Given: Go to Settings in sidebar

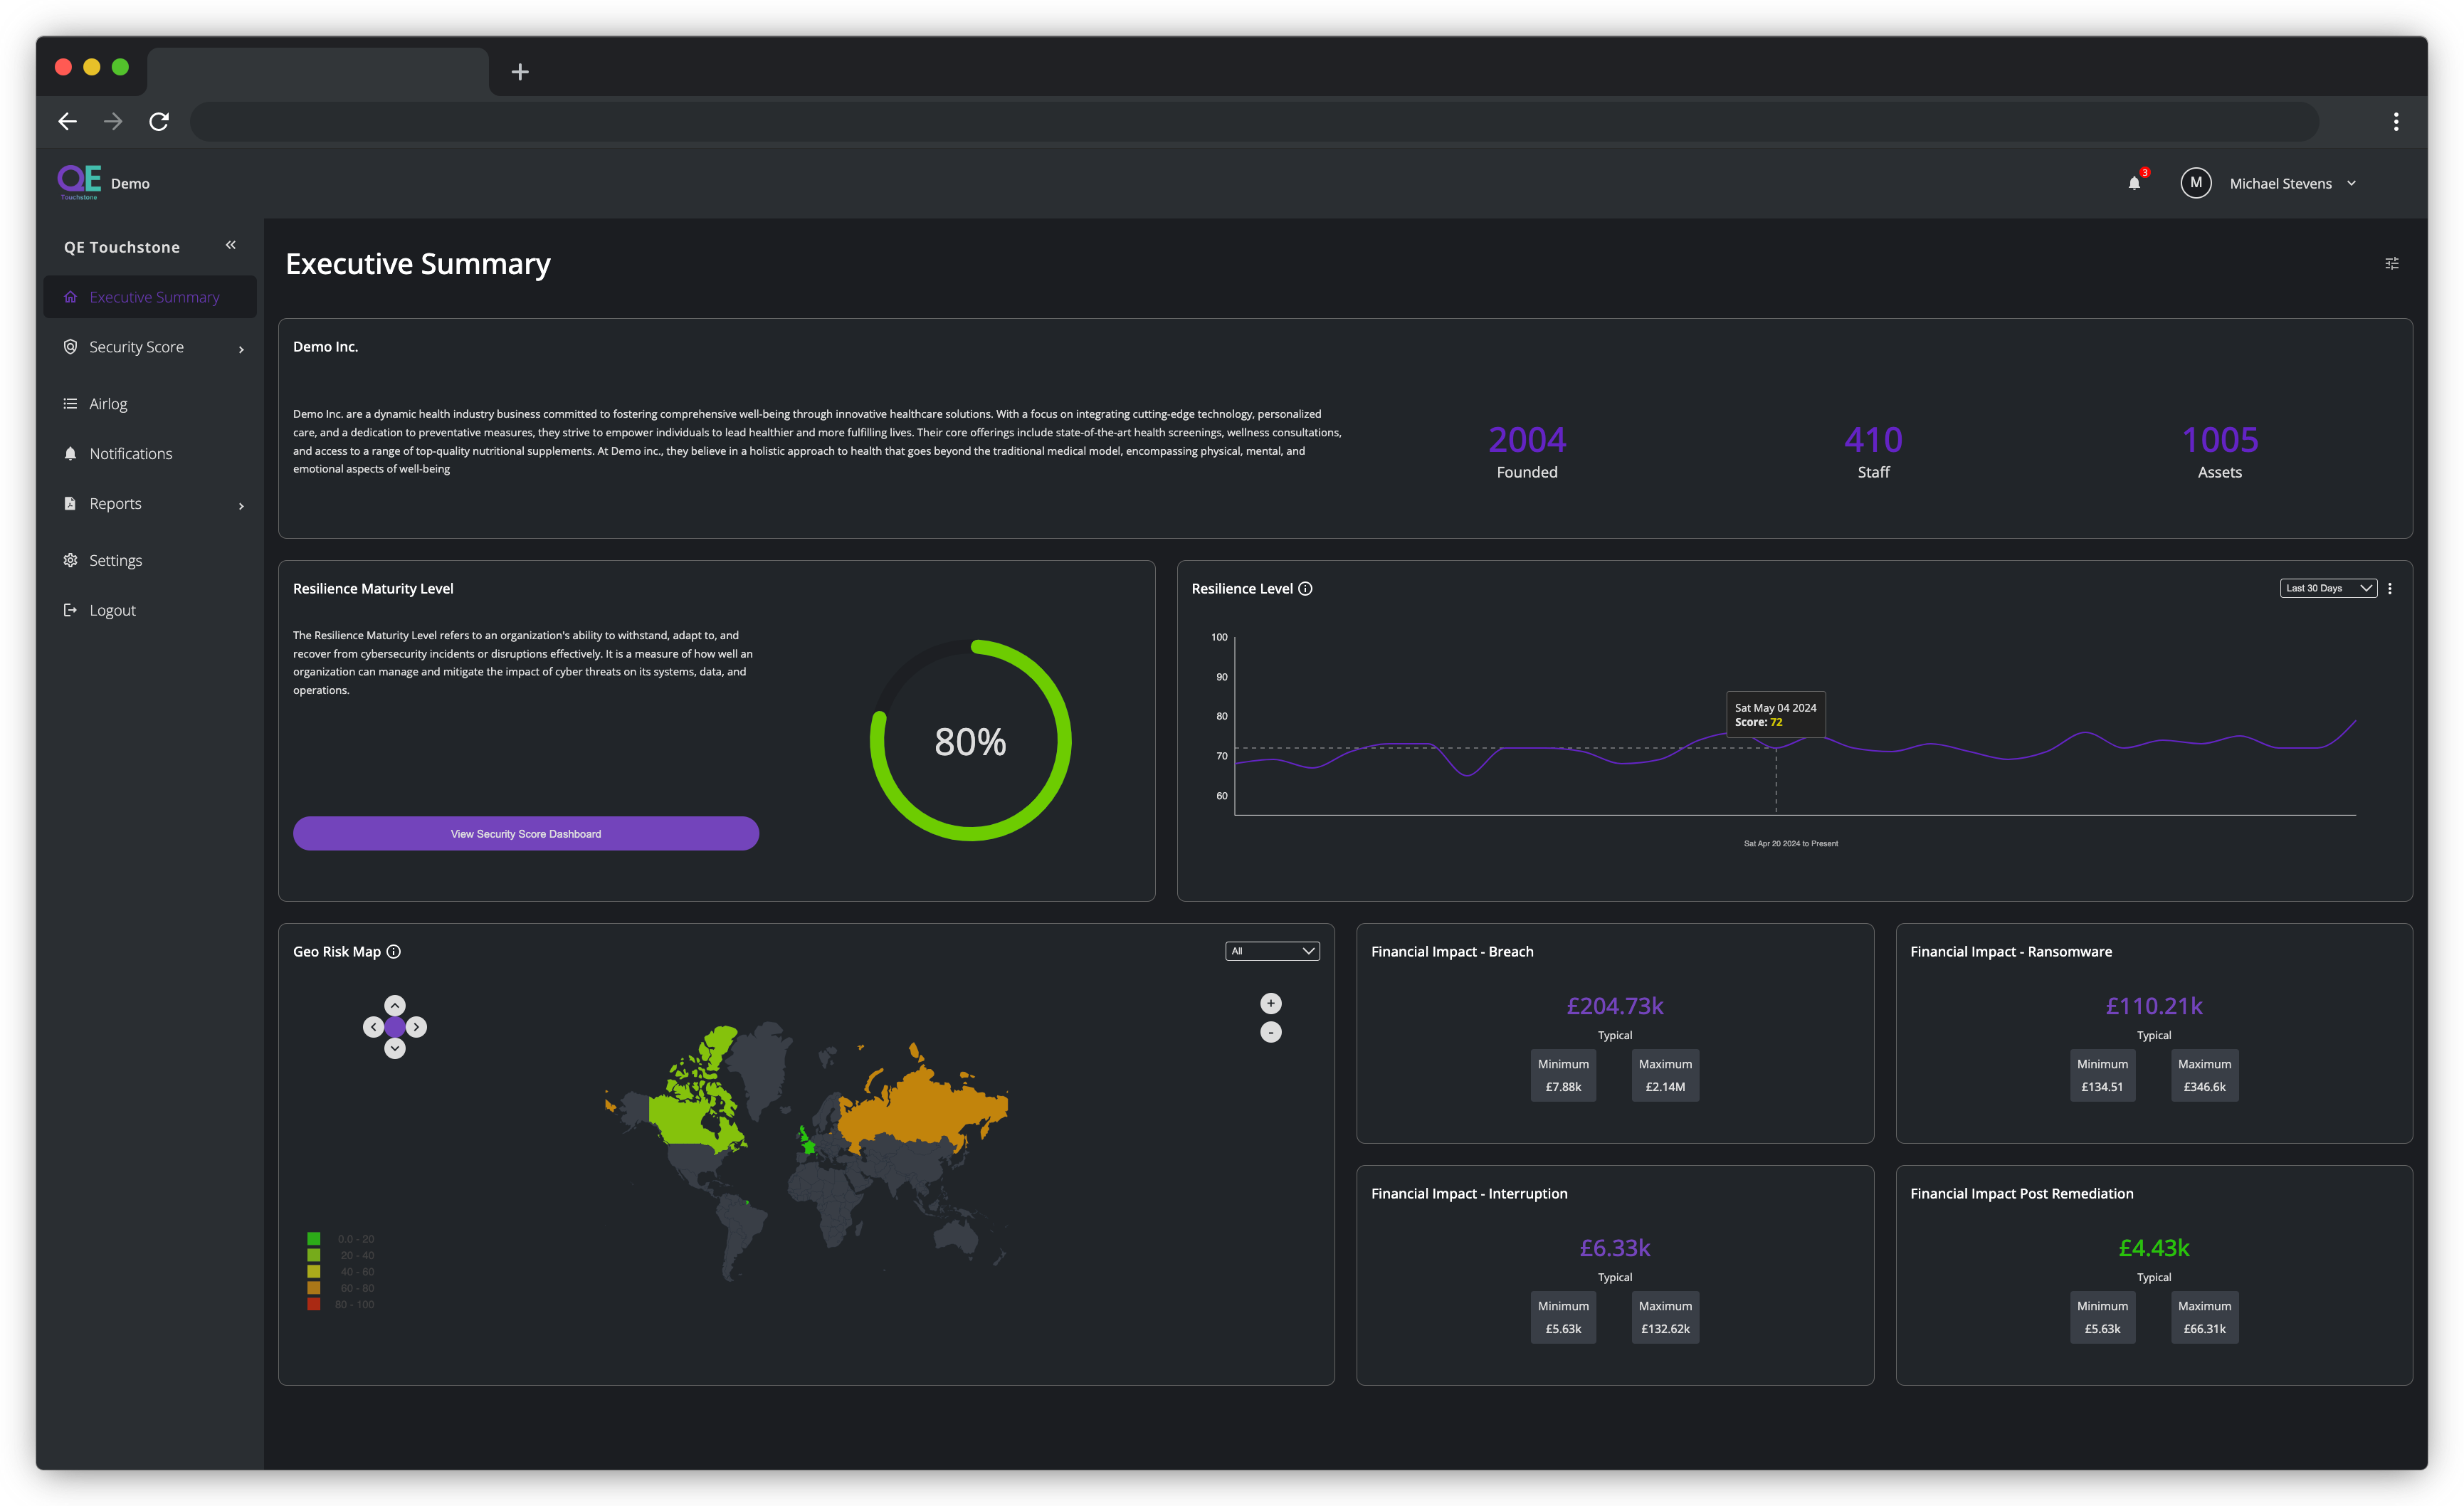Looking at the screenshot, I should (x=115, y=561).
